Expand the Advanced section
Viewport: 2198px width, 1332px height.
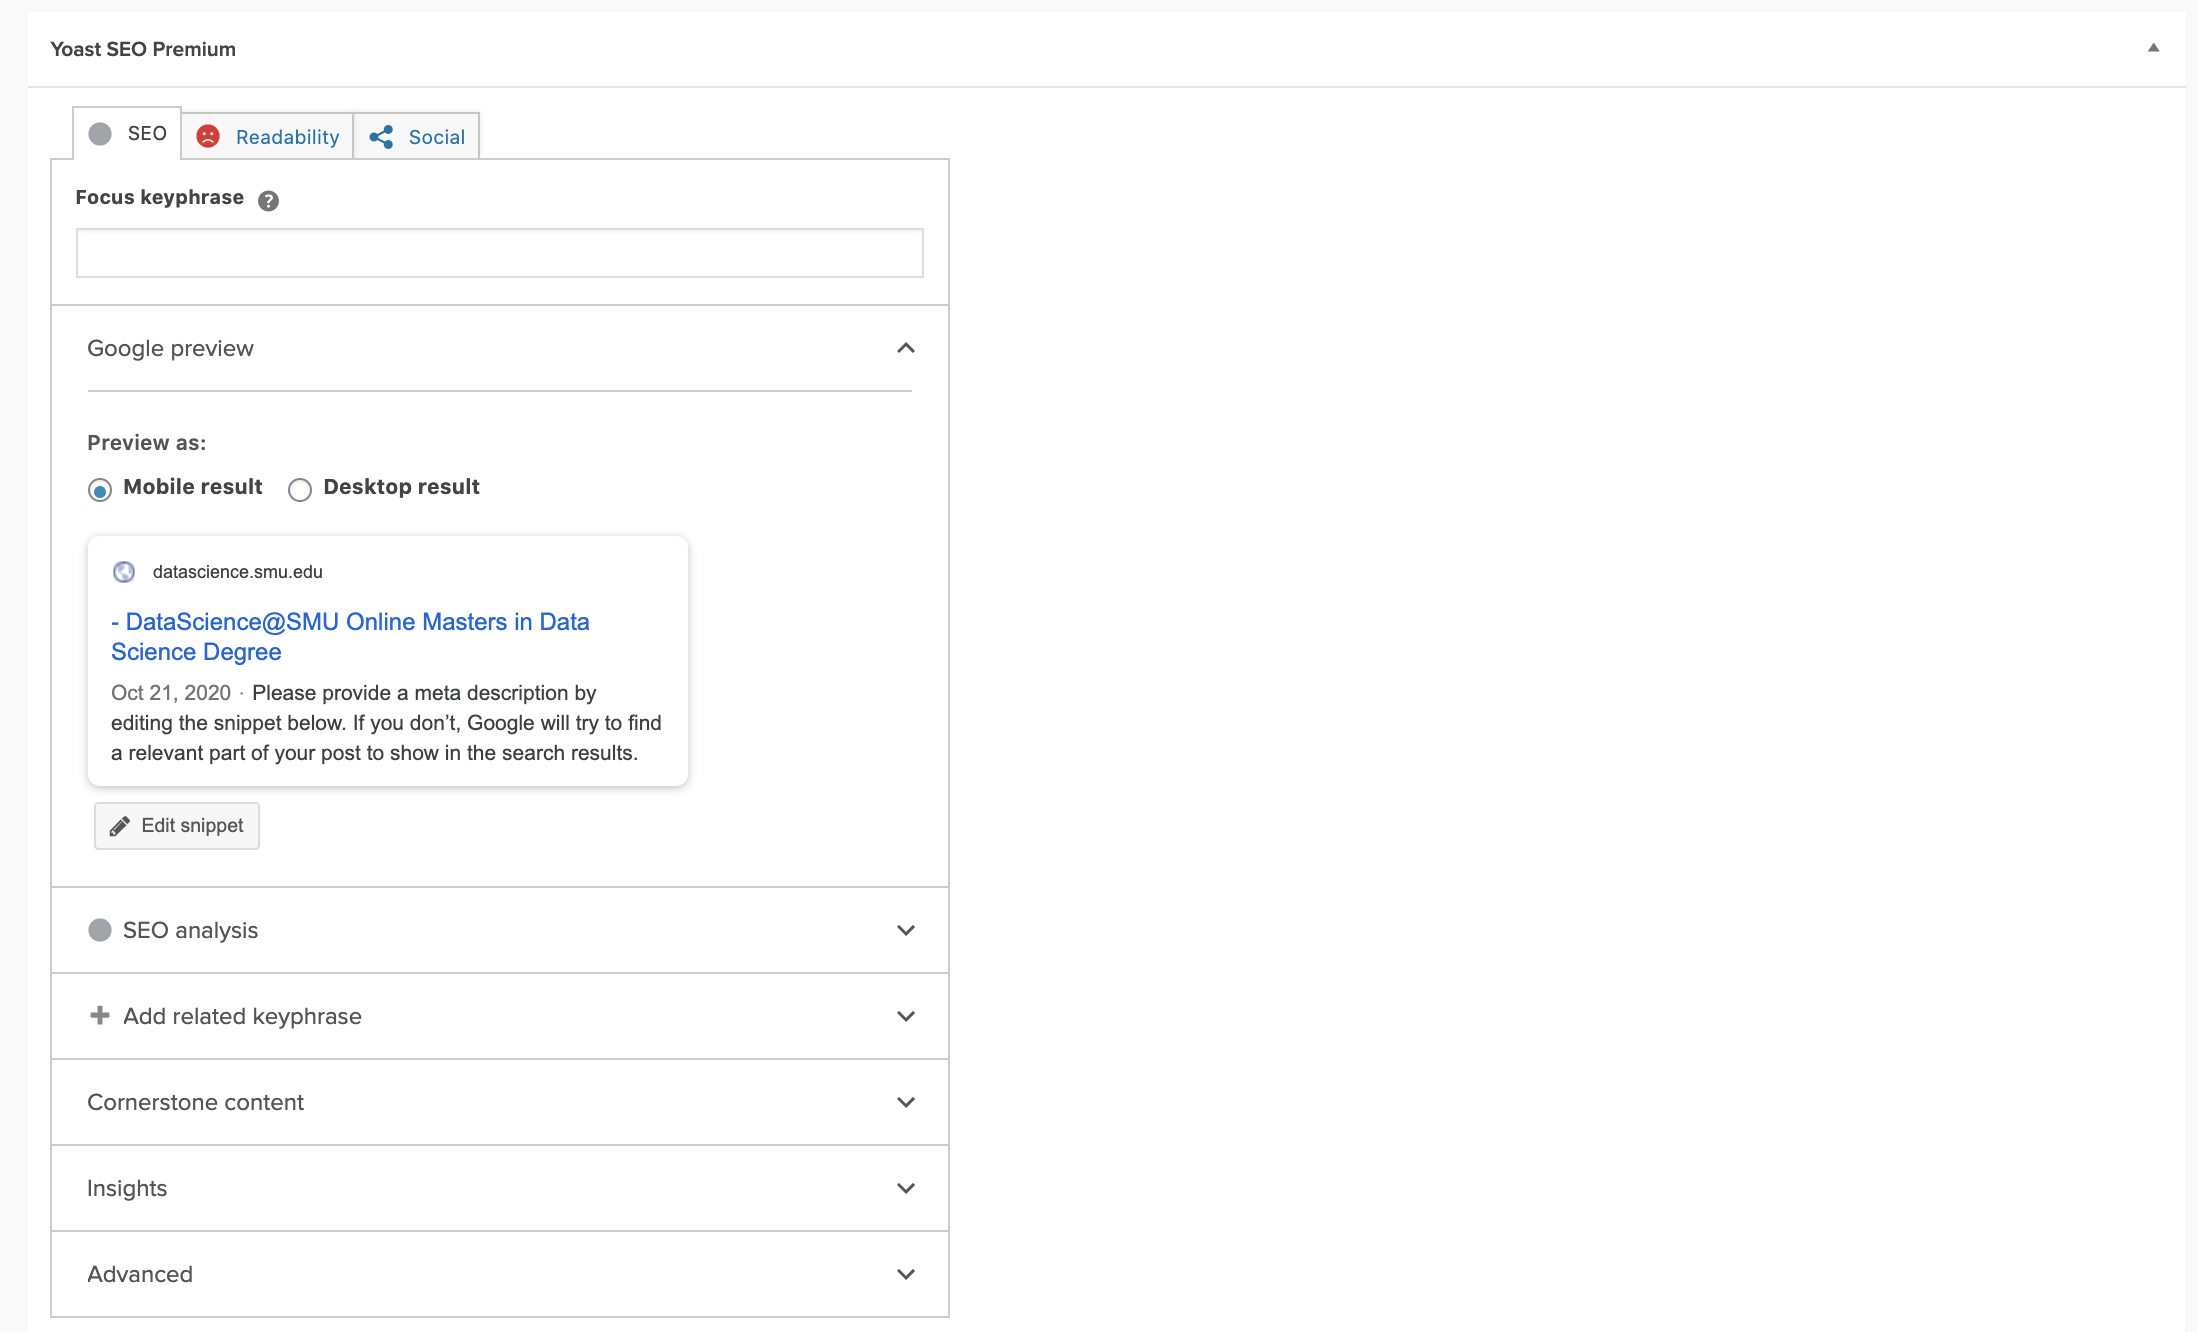[906, 1274]
